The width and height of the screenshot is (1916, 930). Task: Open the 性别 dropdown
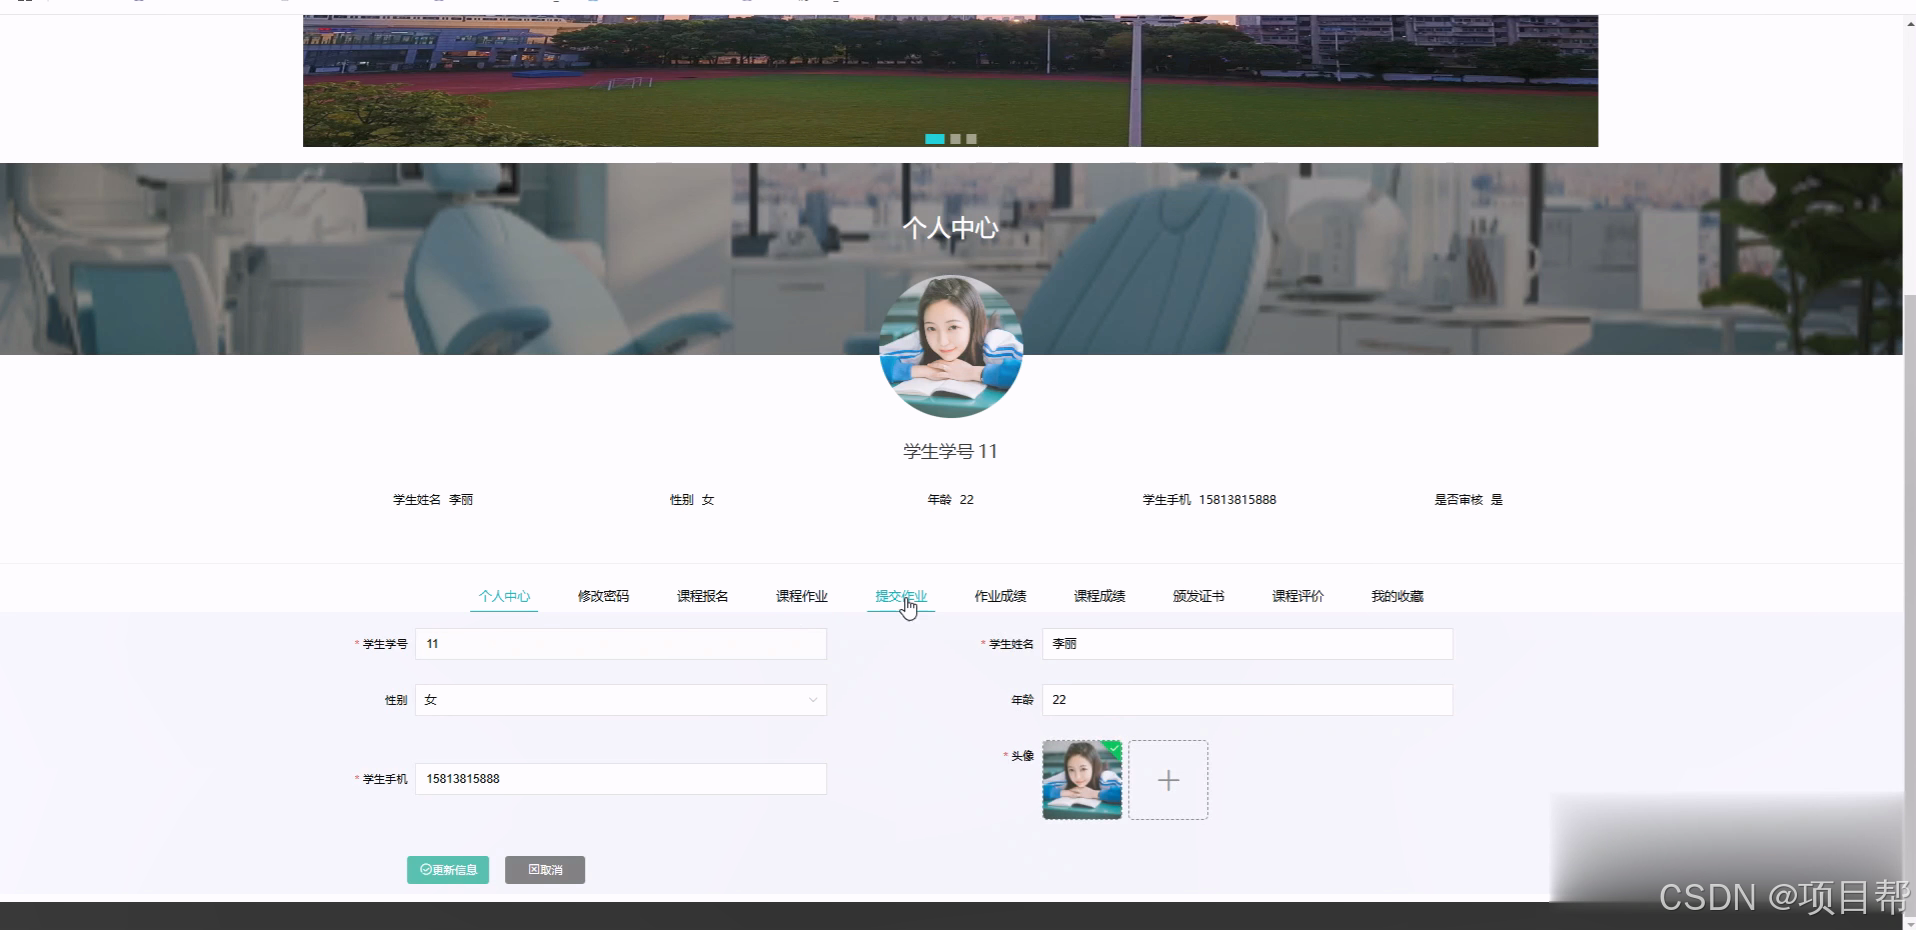pos(621,700)
